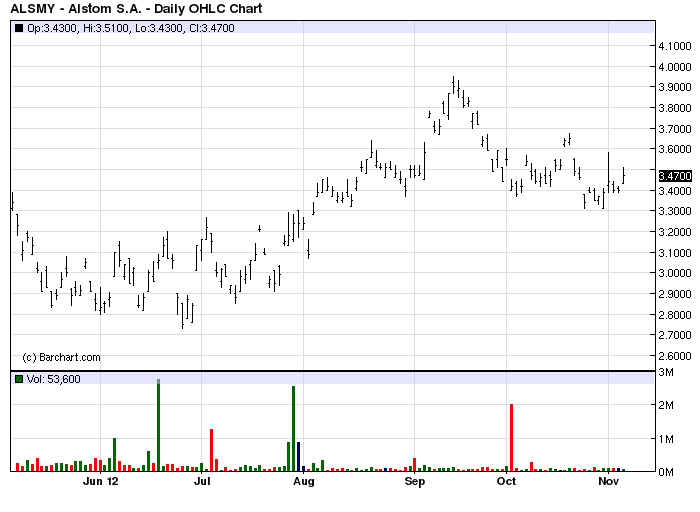Click the 'Nov' date axis label
700x512 pixels.
(609, 481)
